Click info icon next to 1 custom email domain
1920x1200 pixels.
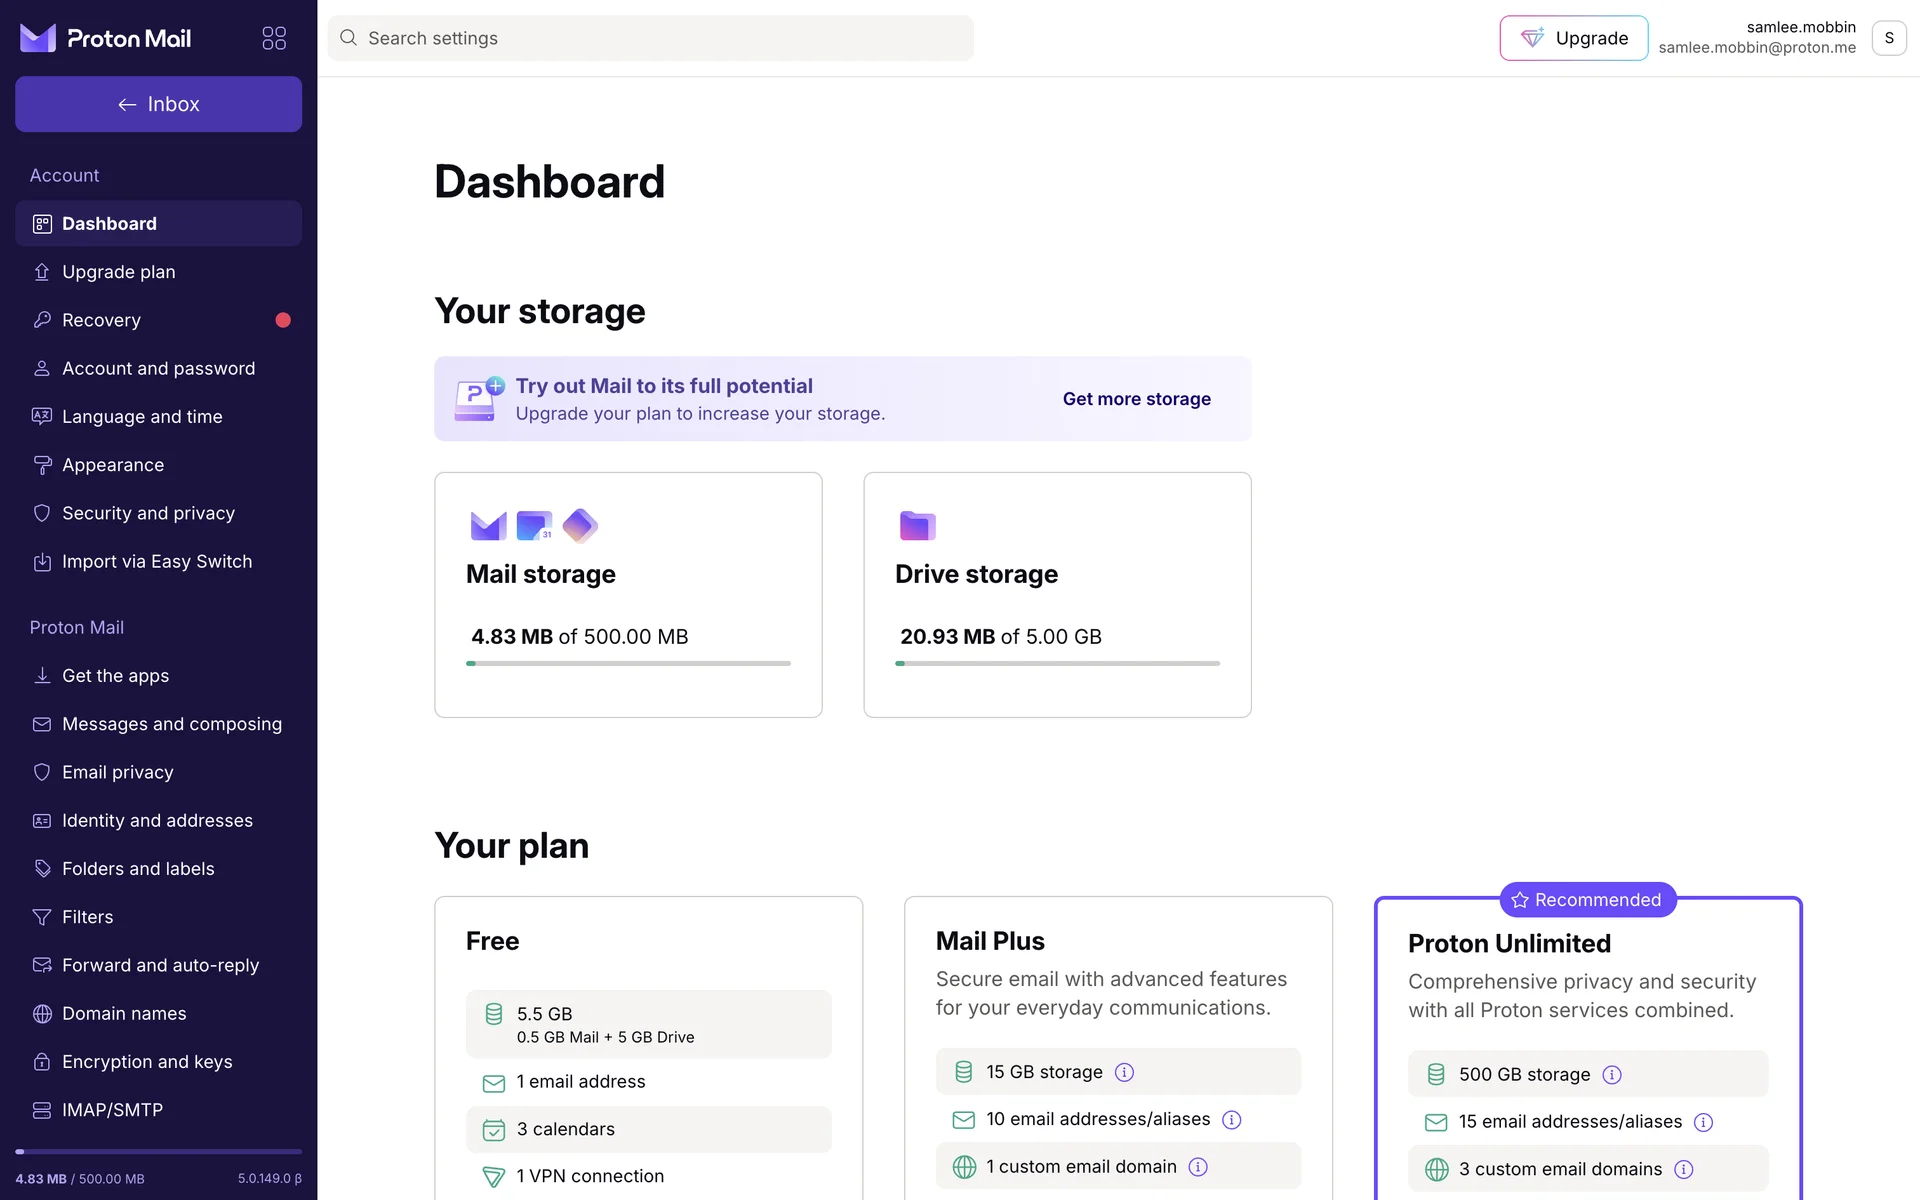click(x=1198, y=1167)
